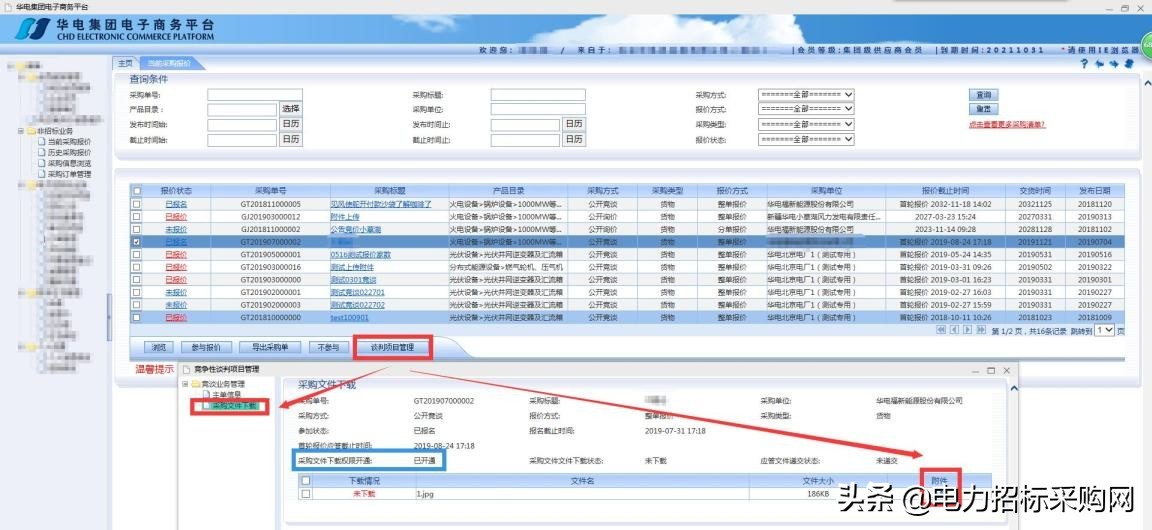
Task: Open the 报价状态 dropdown
Action: 806,139
